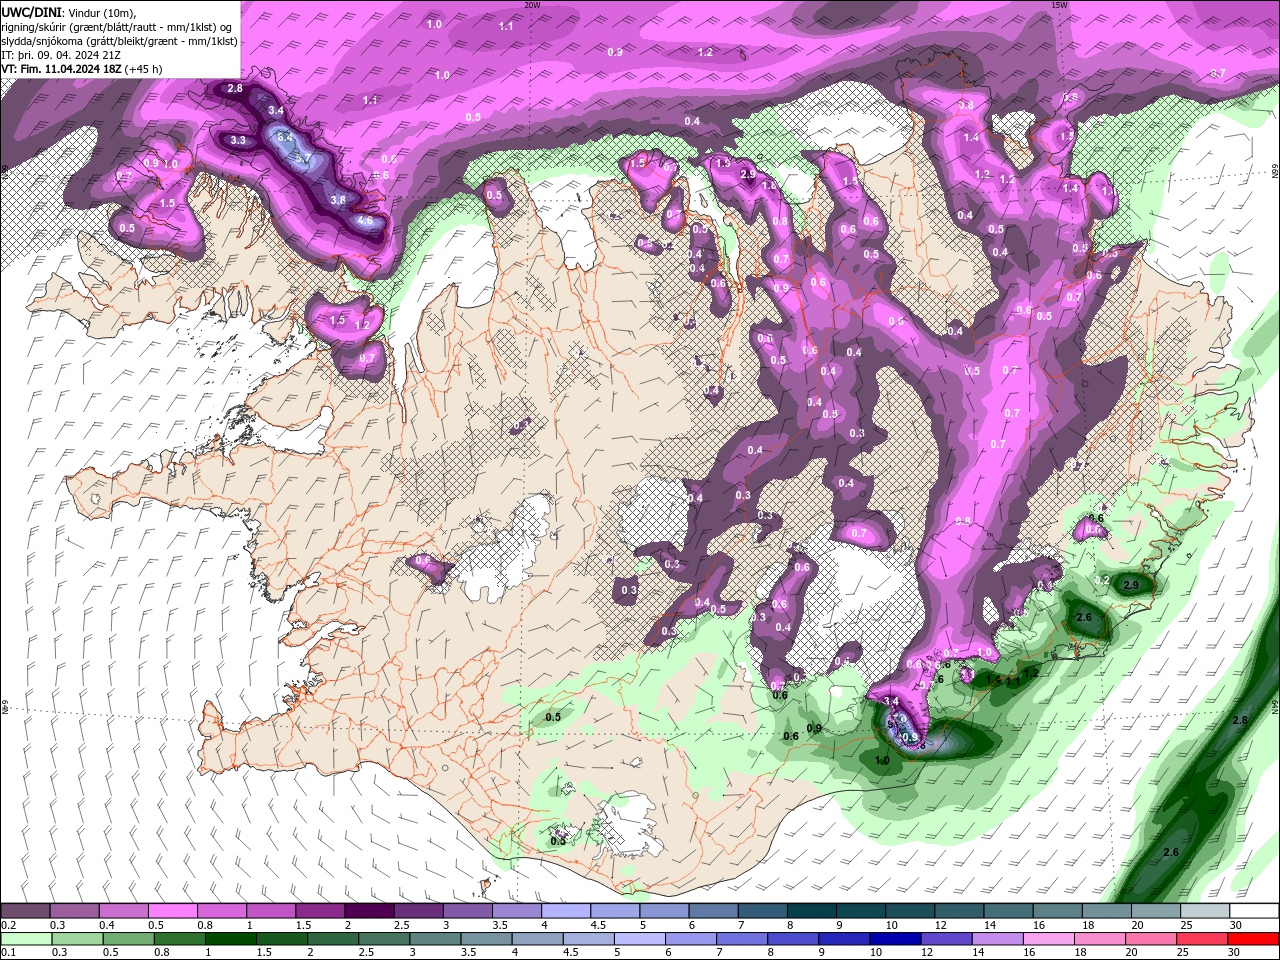This screenshot has width=1280, height=960.
Task: Click the initial time "IT: þri. 09. 04. 2024 21Z"
Action: click(61, 55)
